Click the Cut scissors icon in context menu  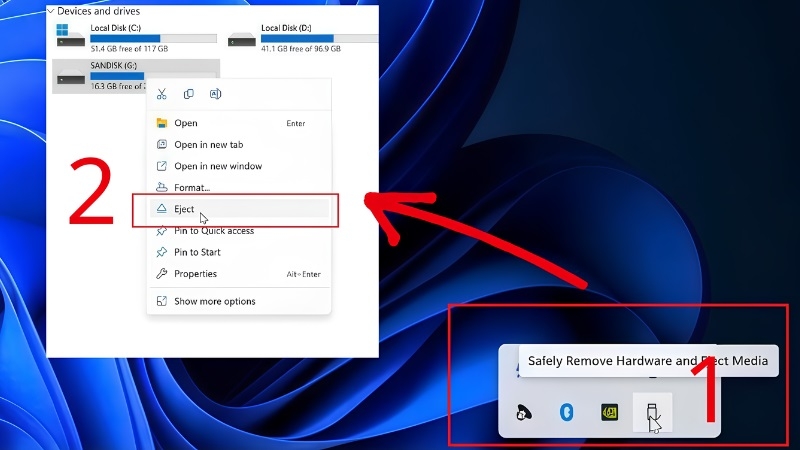click(x=162, y=94)
